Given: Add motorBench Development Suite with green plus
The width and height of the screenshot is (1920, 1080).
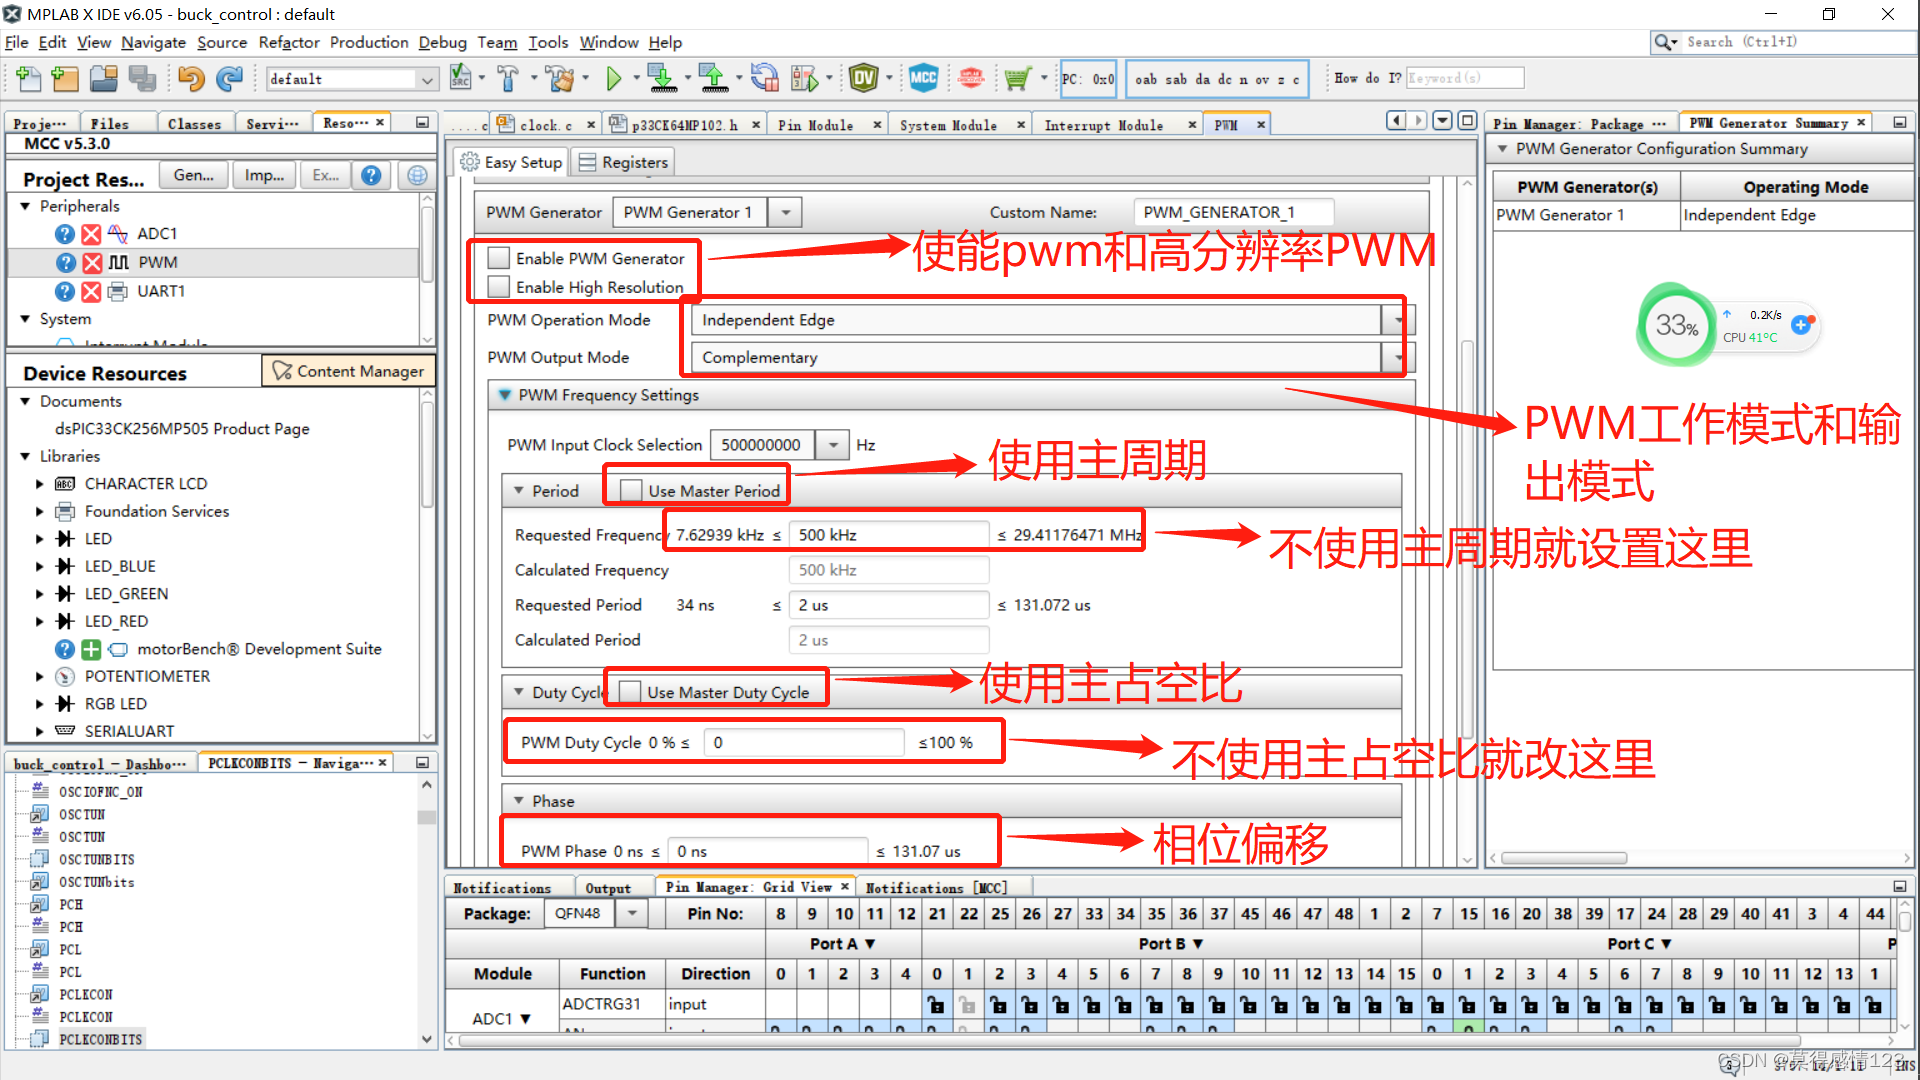Looking at the screenshot, I should click(91, 649).
